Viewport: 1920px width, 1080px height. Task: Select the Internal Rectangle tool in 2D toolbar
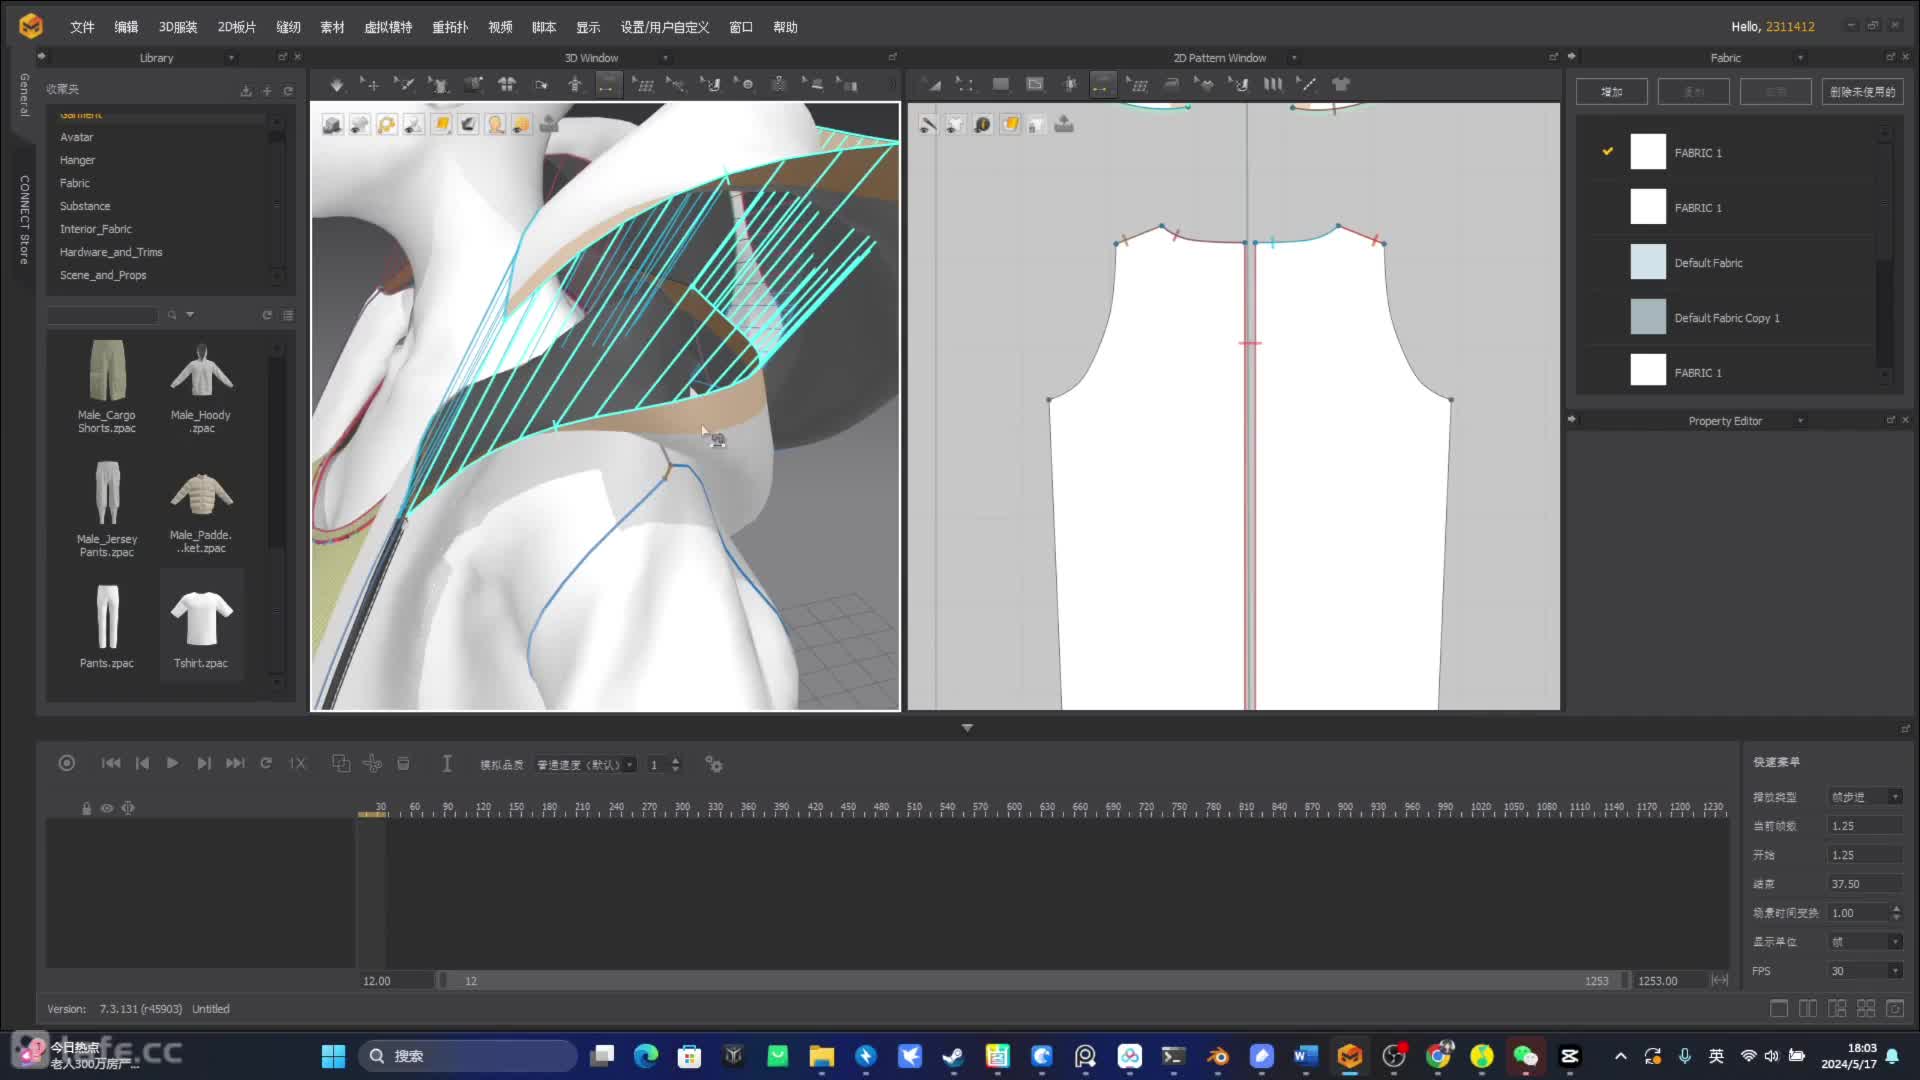click(1035, 85)
